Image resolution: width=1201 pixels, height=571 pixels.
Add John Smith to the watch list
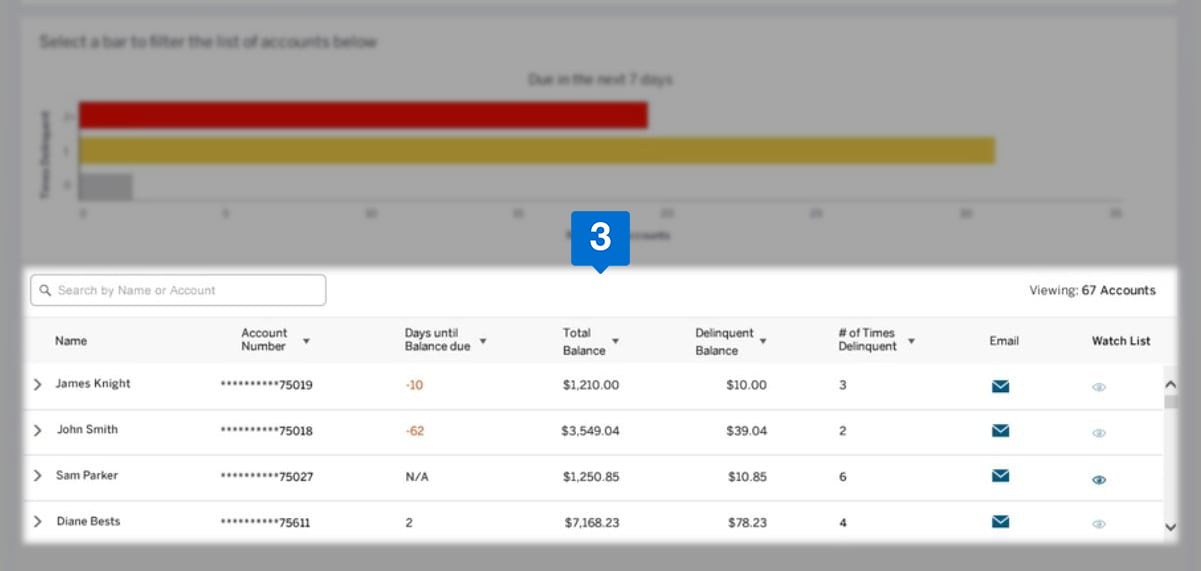tap(1099, 433)
